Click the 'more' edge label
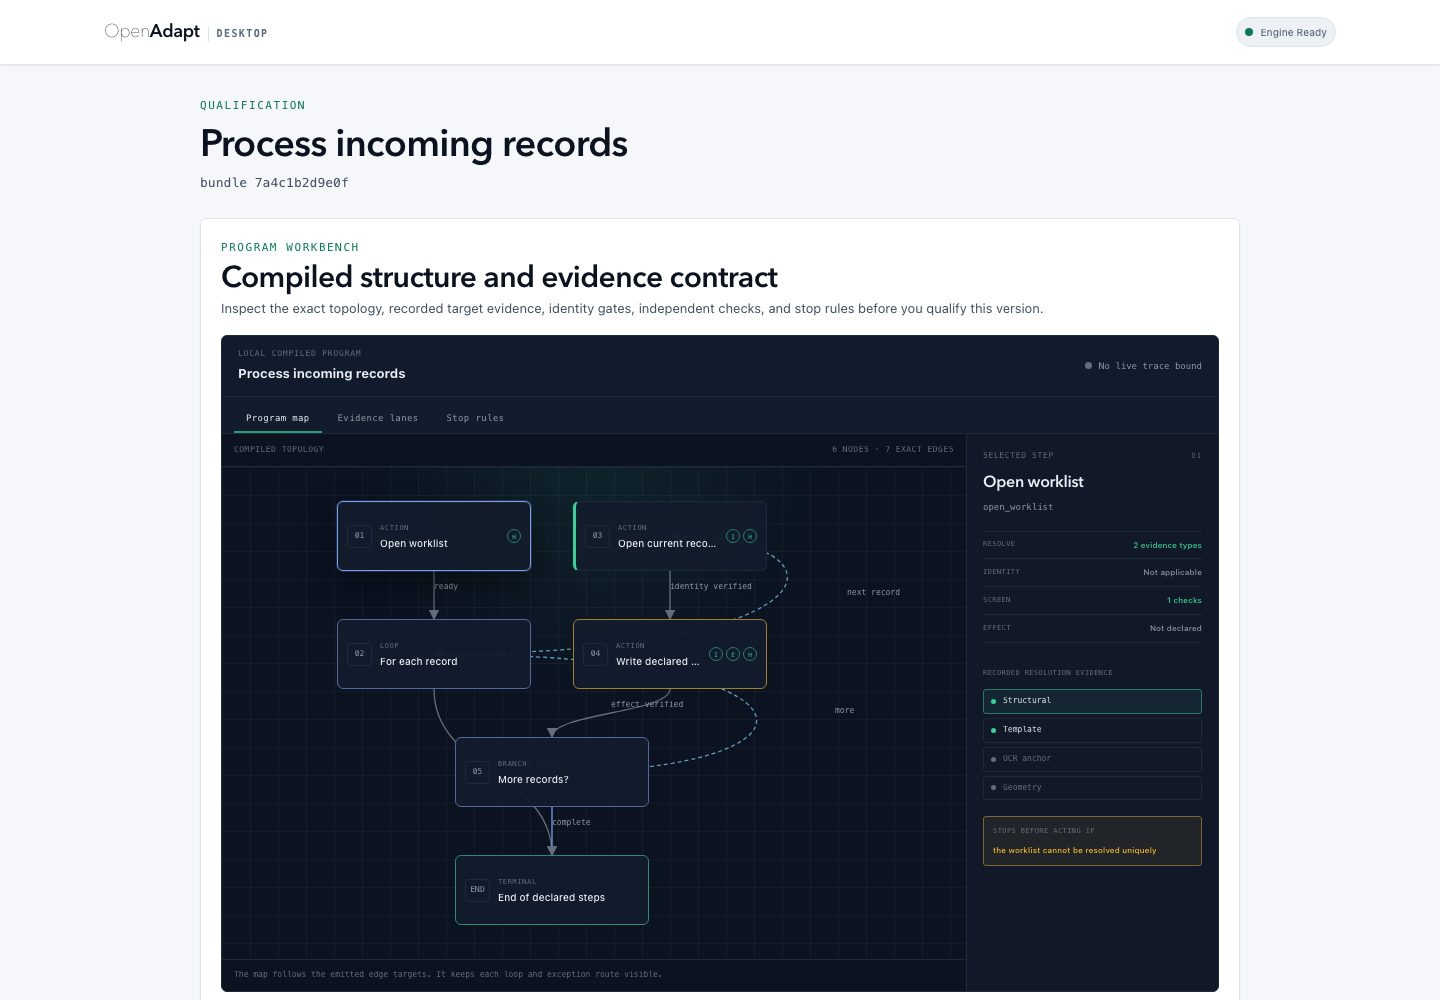The image size is (1440, 1000). [844, 711]
